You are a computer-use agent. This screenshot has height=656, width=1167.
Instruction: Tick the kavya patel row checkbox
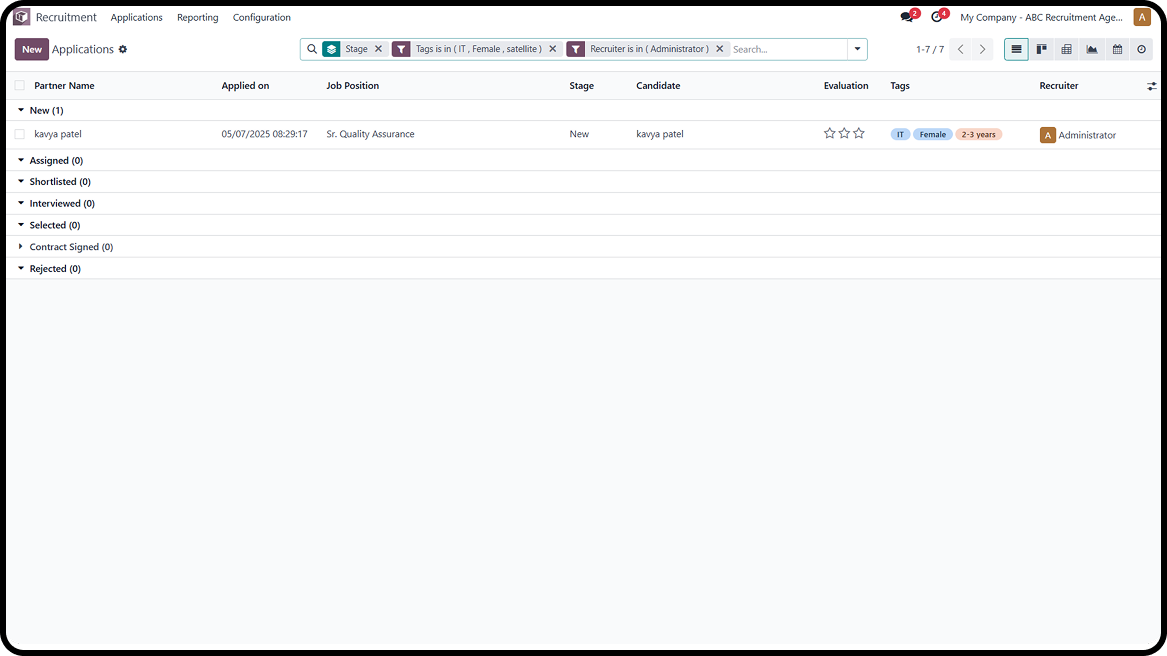(x=19, y=134)
